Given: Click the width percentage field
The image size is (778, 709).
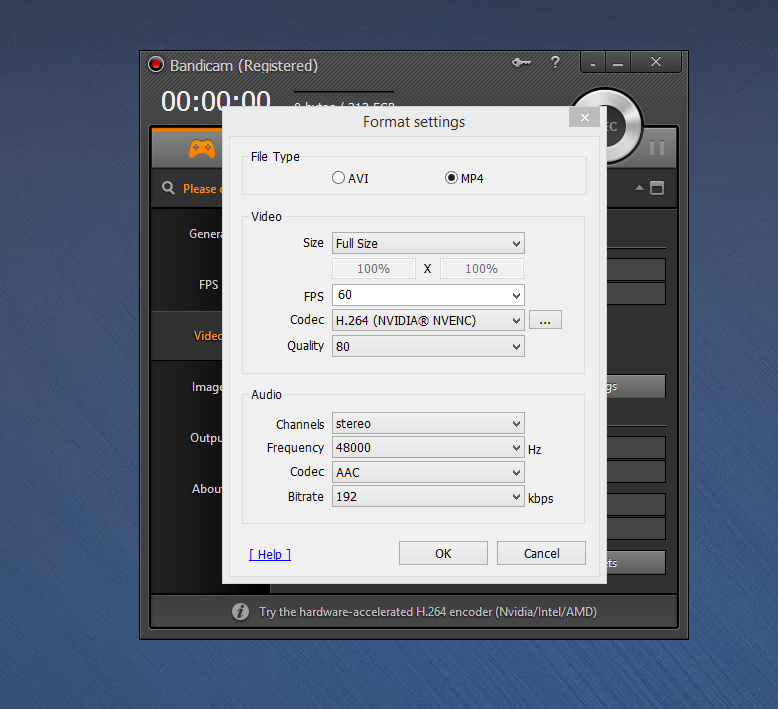Looking at the screenshot, I should [x=374, y=268].
